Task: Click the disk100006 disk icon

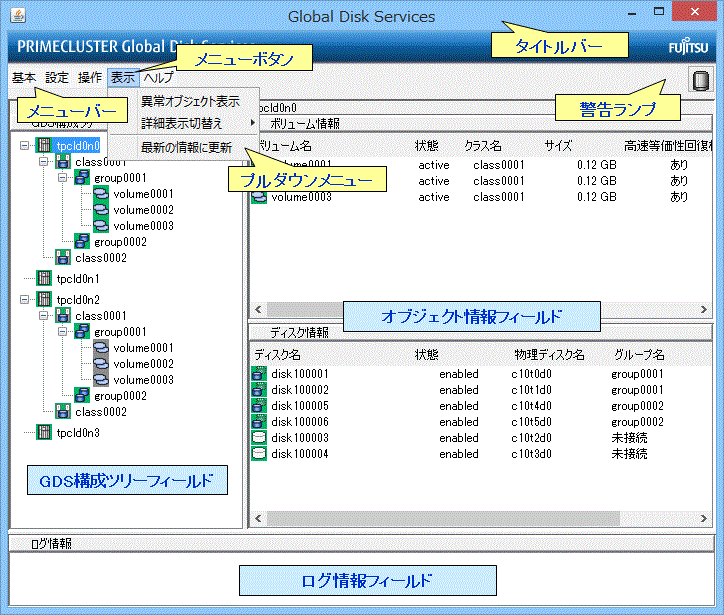Action: pos(259,422)
